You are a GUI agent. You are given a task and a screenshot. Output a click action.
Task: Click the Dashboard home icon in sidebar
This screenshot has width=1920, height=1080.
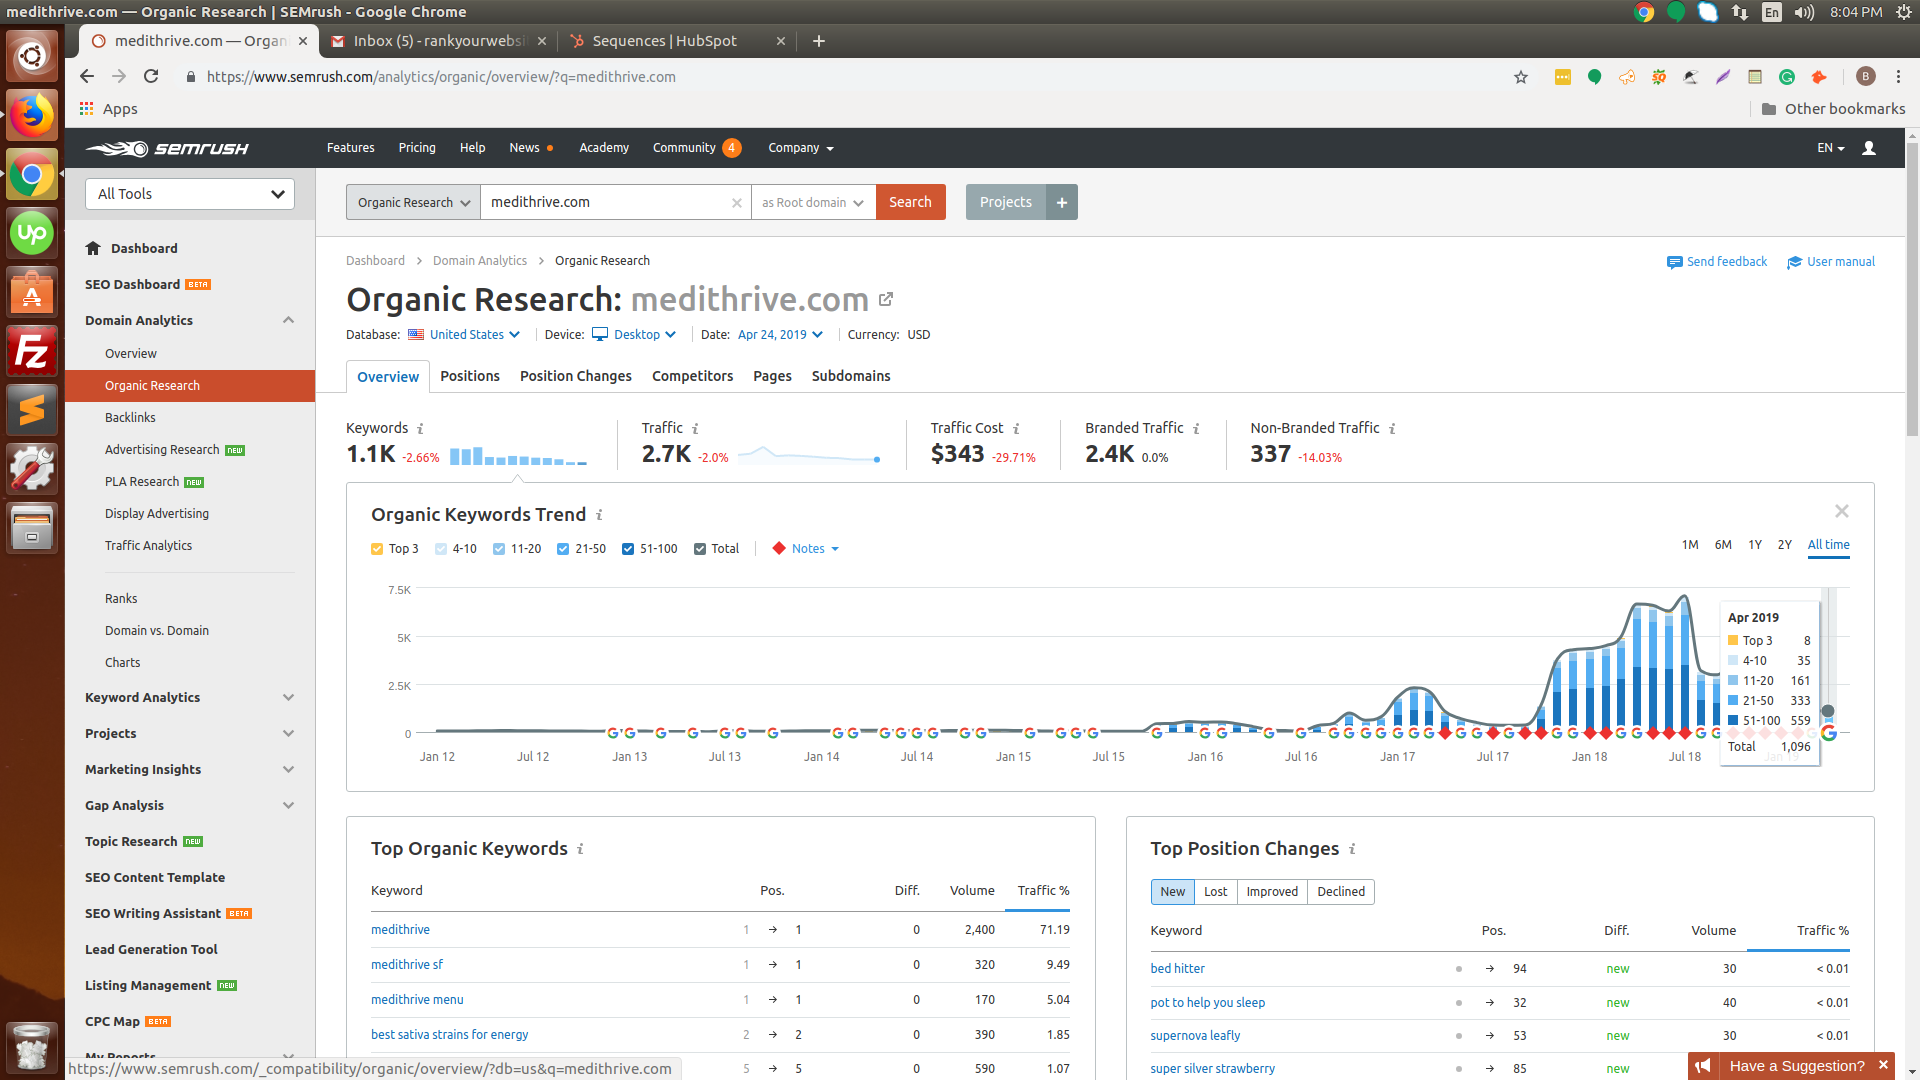tap(93, 248)
